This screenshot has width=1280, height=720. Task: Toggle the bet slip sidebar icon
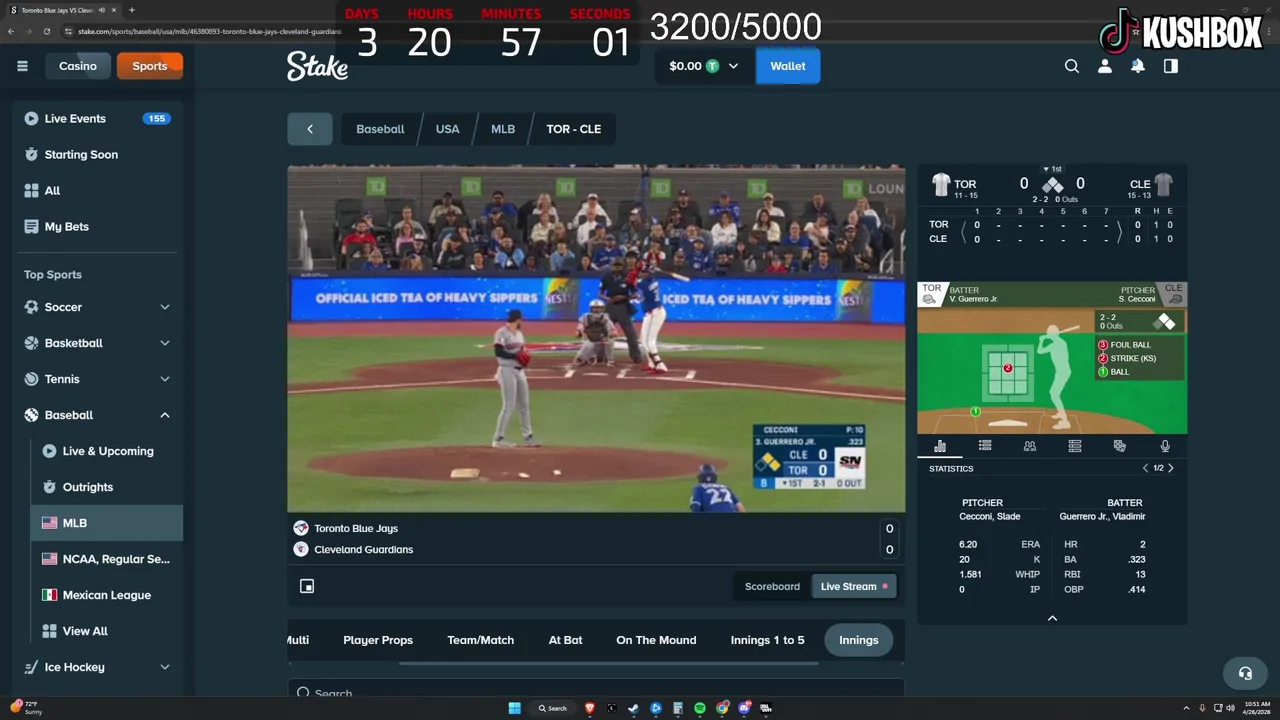point(1171,66)
